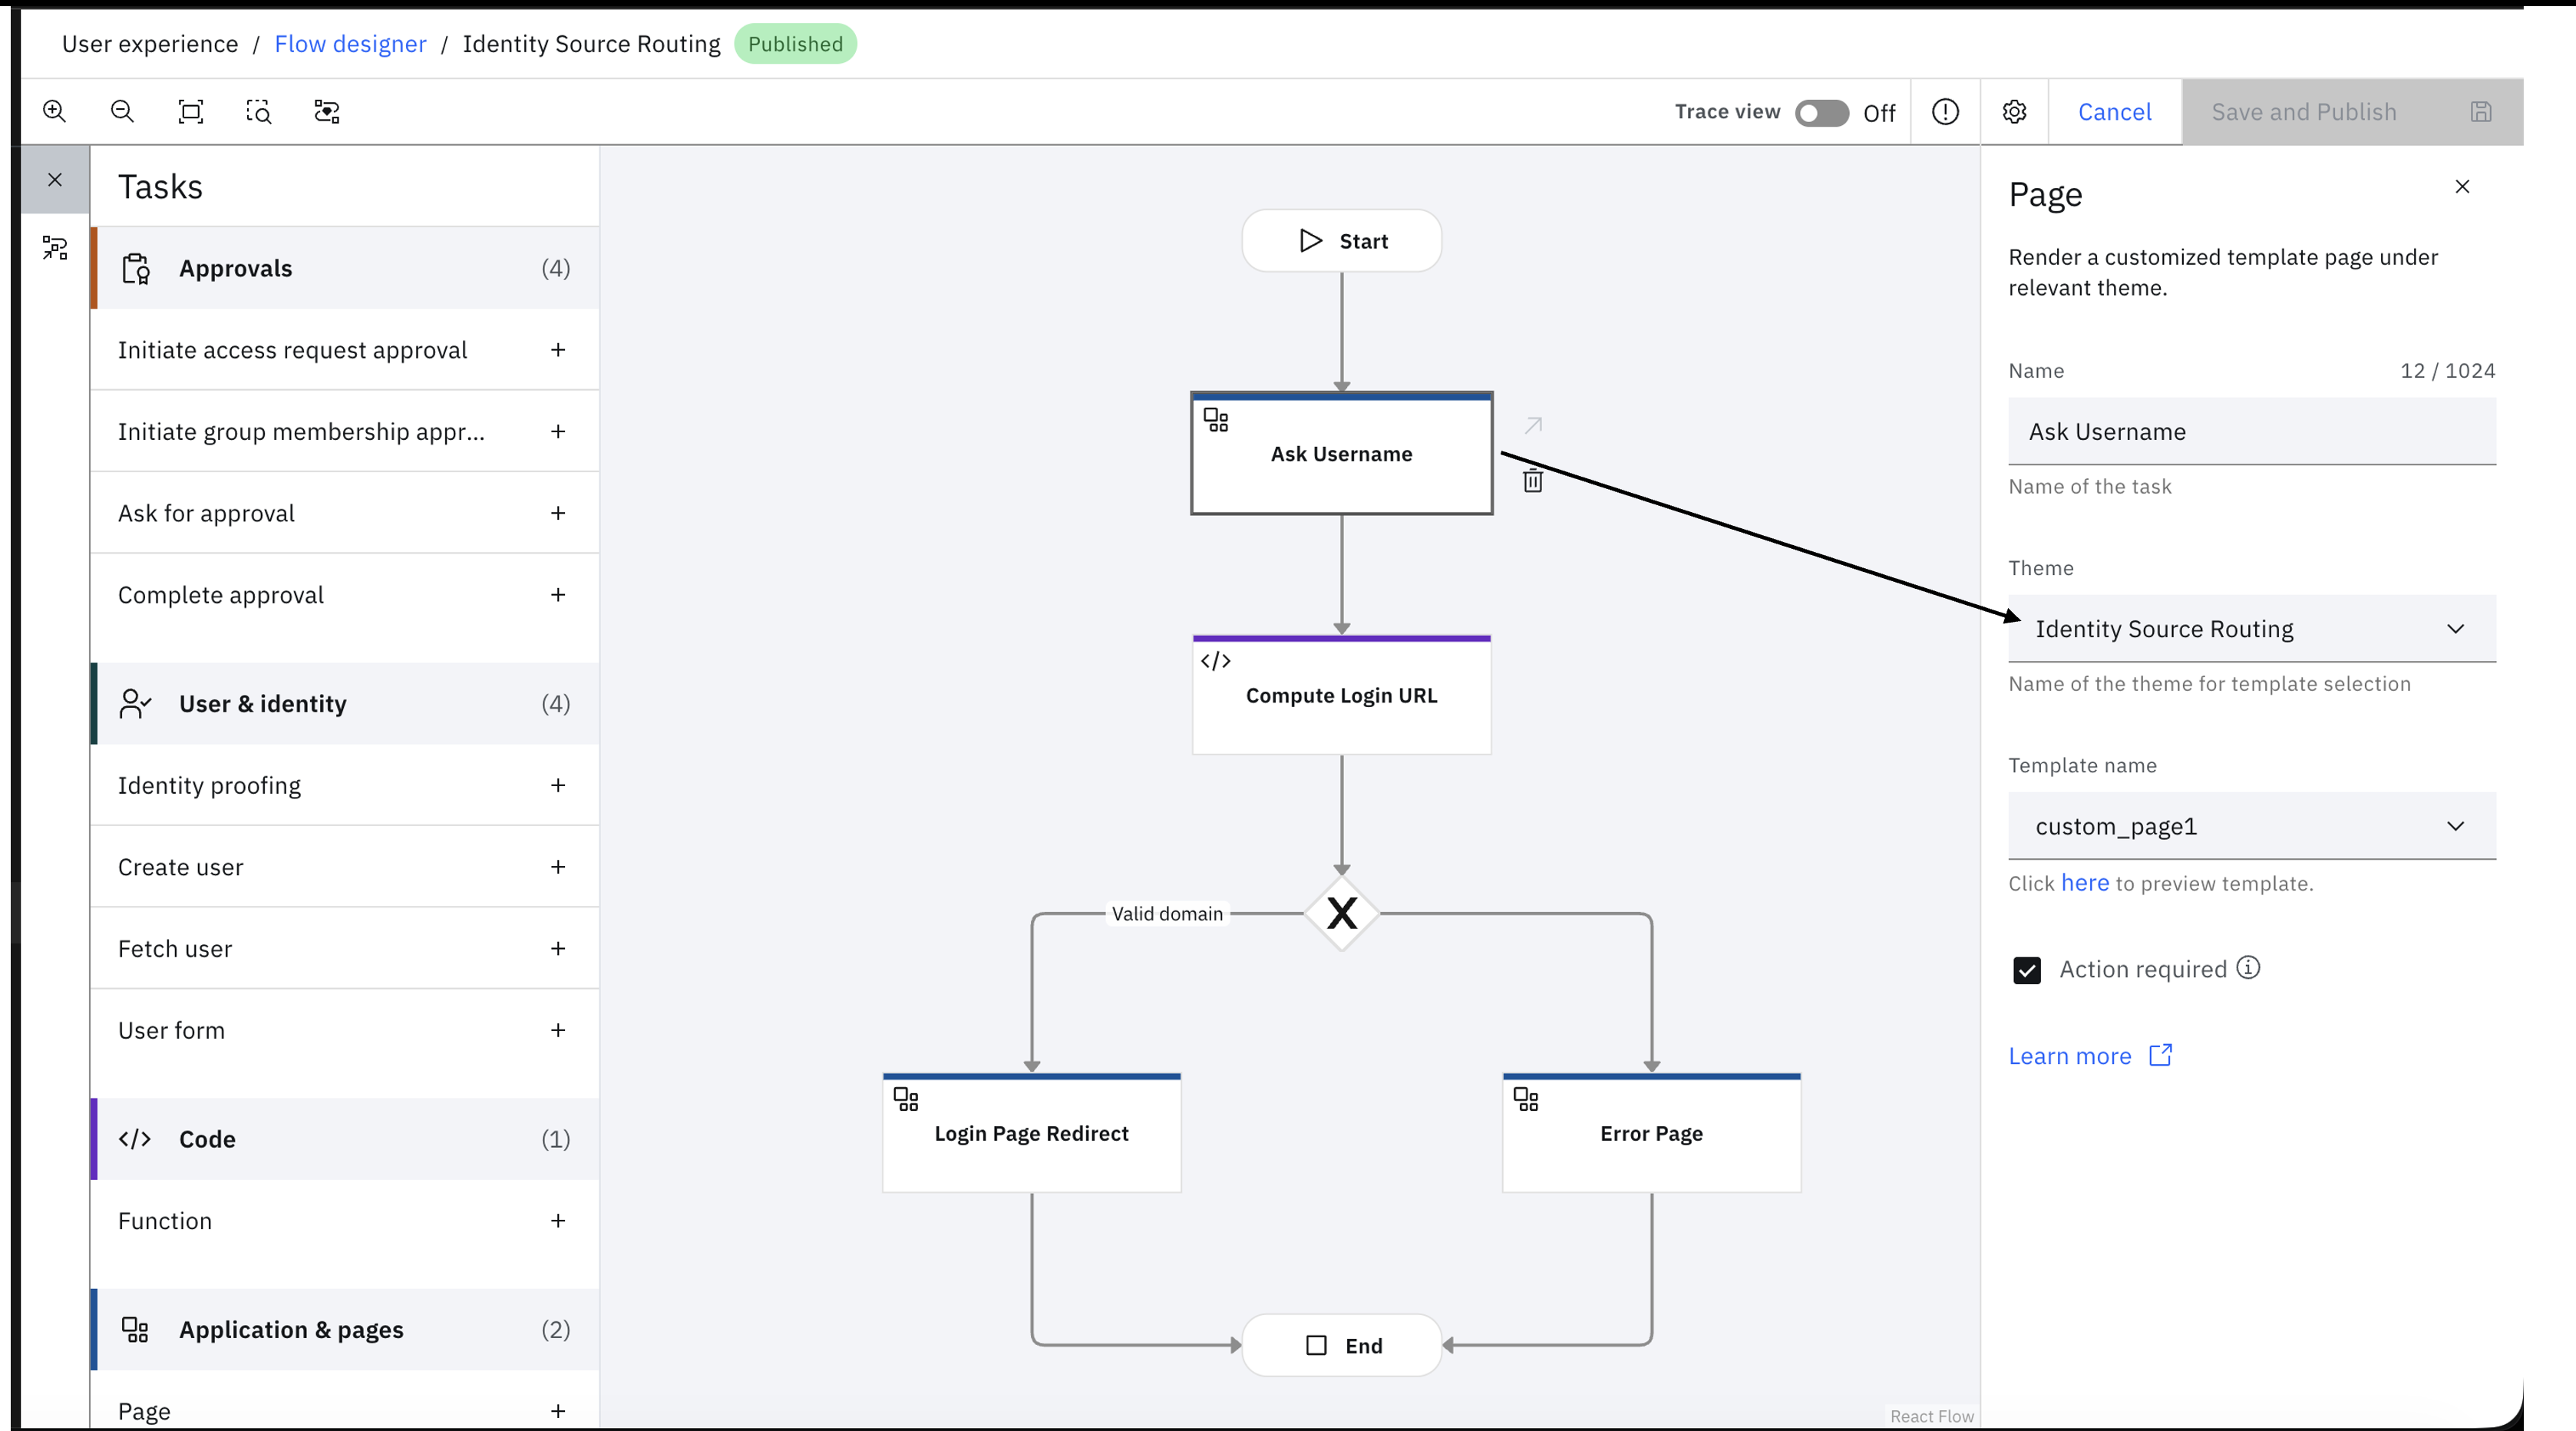Close the Page properties panel
The height and width of the screenshot is (1431, 2576).
2462,187
